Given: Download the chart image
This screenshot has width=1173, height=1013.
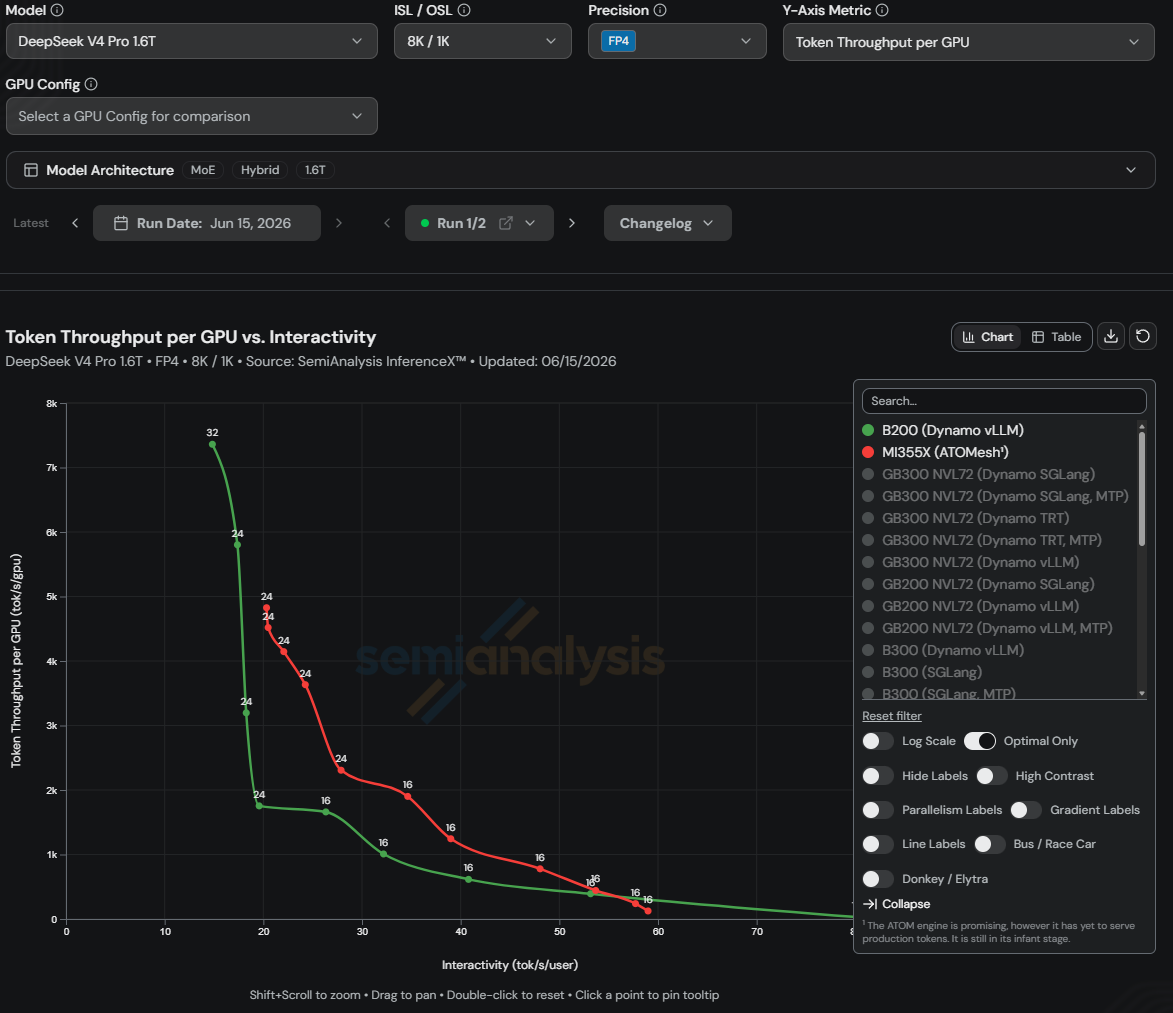Looking at the screenshot, I should [1111, 337].
